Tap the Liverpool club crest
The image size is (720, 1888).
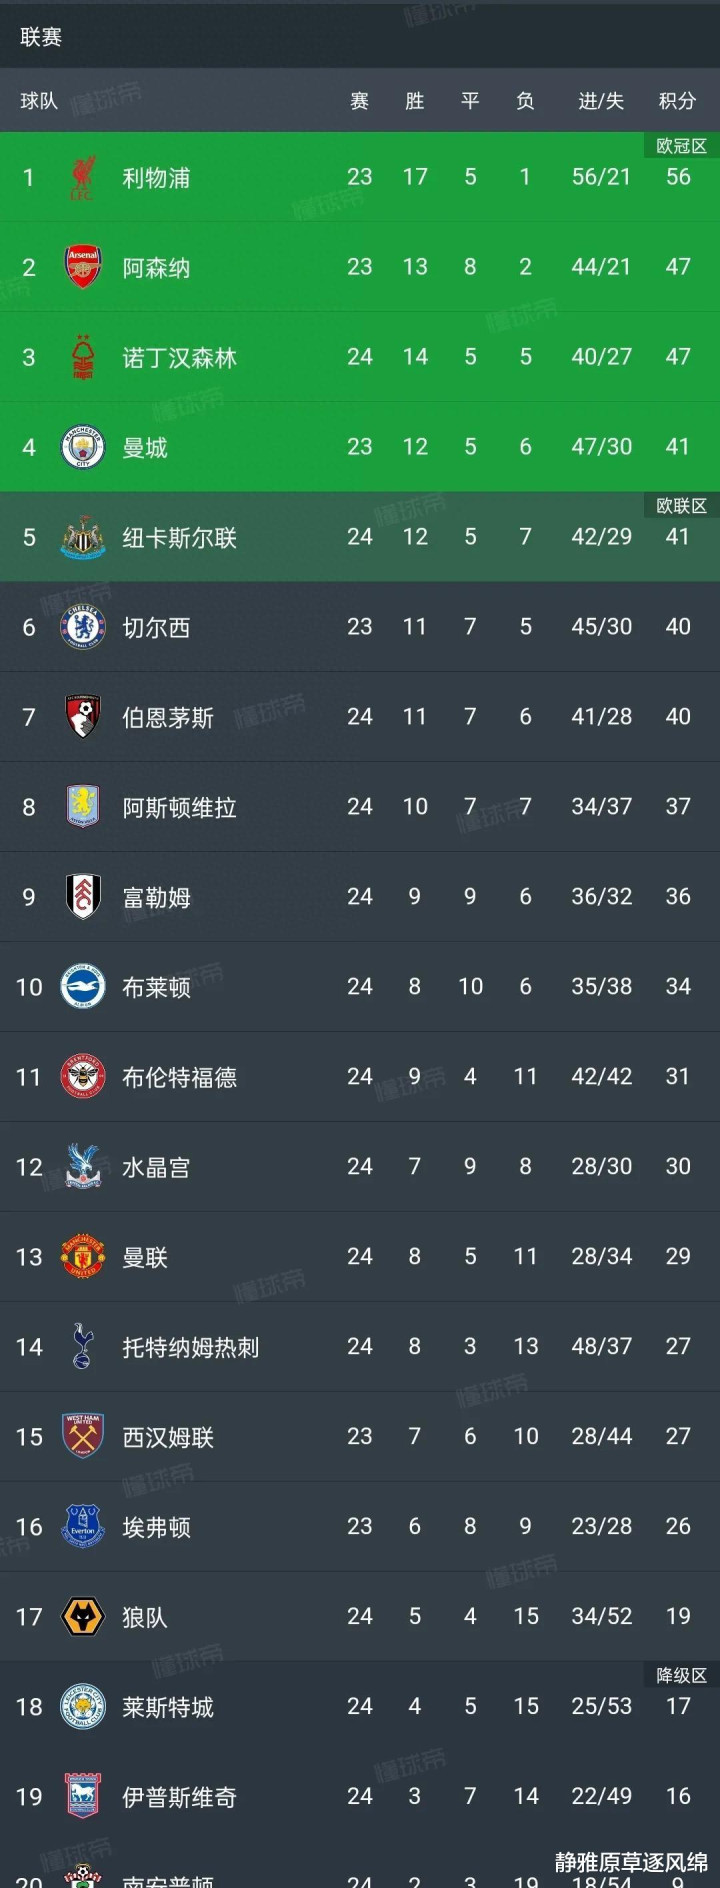tap(82, 177)
